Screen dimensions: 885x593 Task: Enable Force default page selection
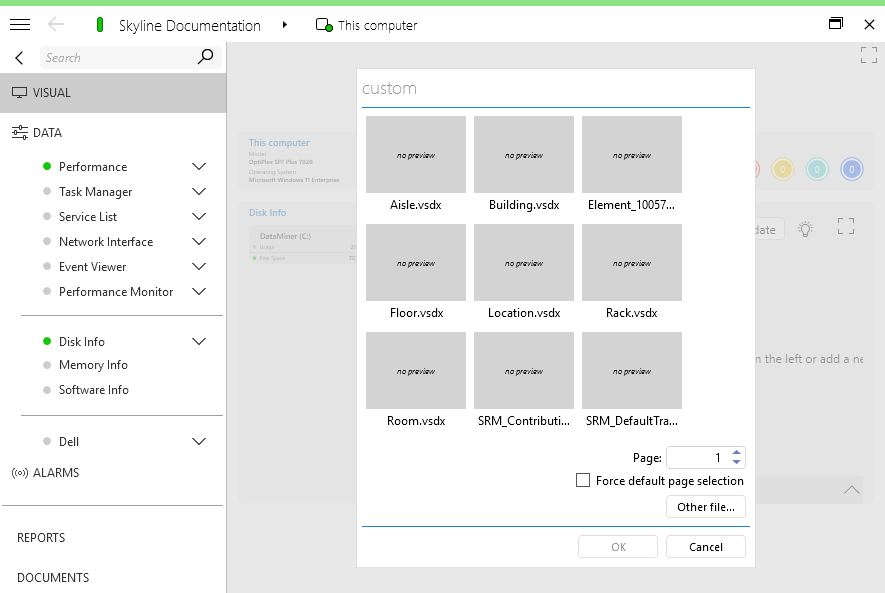583,480
